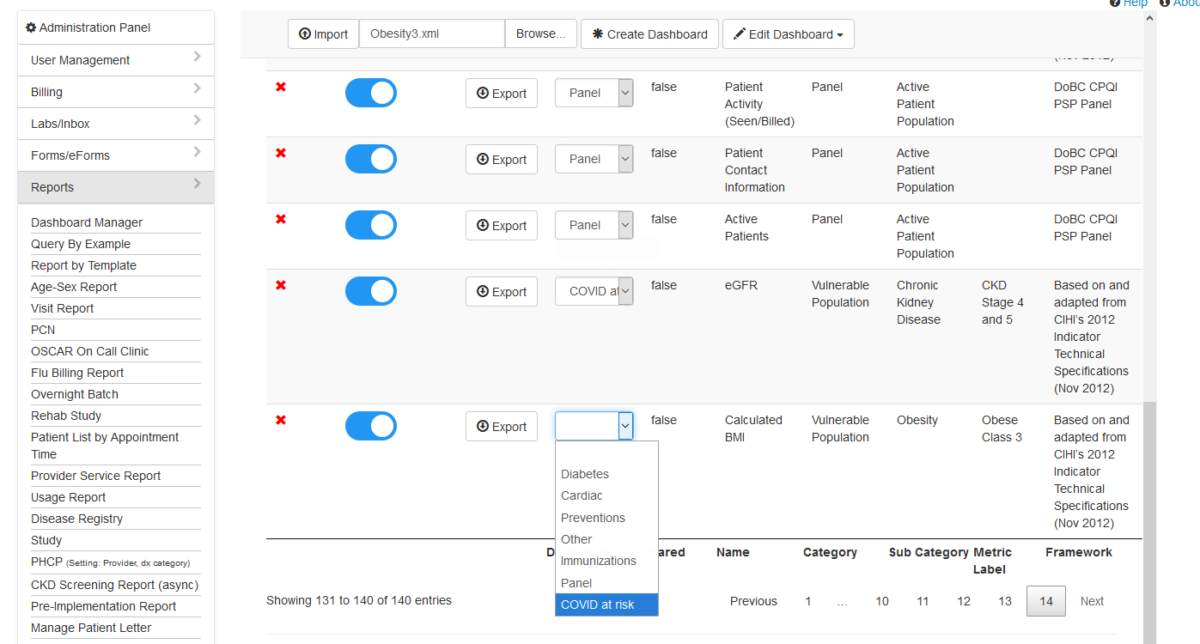Select Diabetes from the open category dropdown

(x=584, y=473)
